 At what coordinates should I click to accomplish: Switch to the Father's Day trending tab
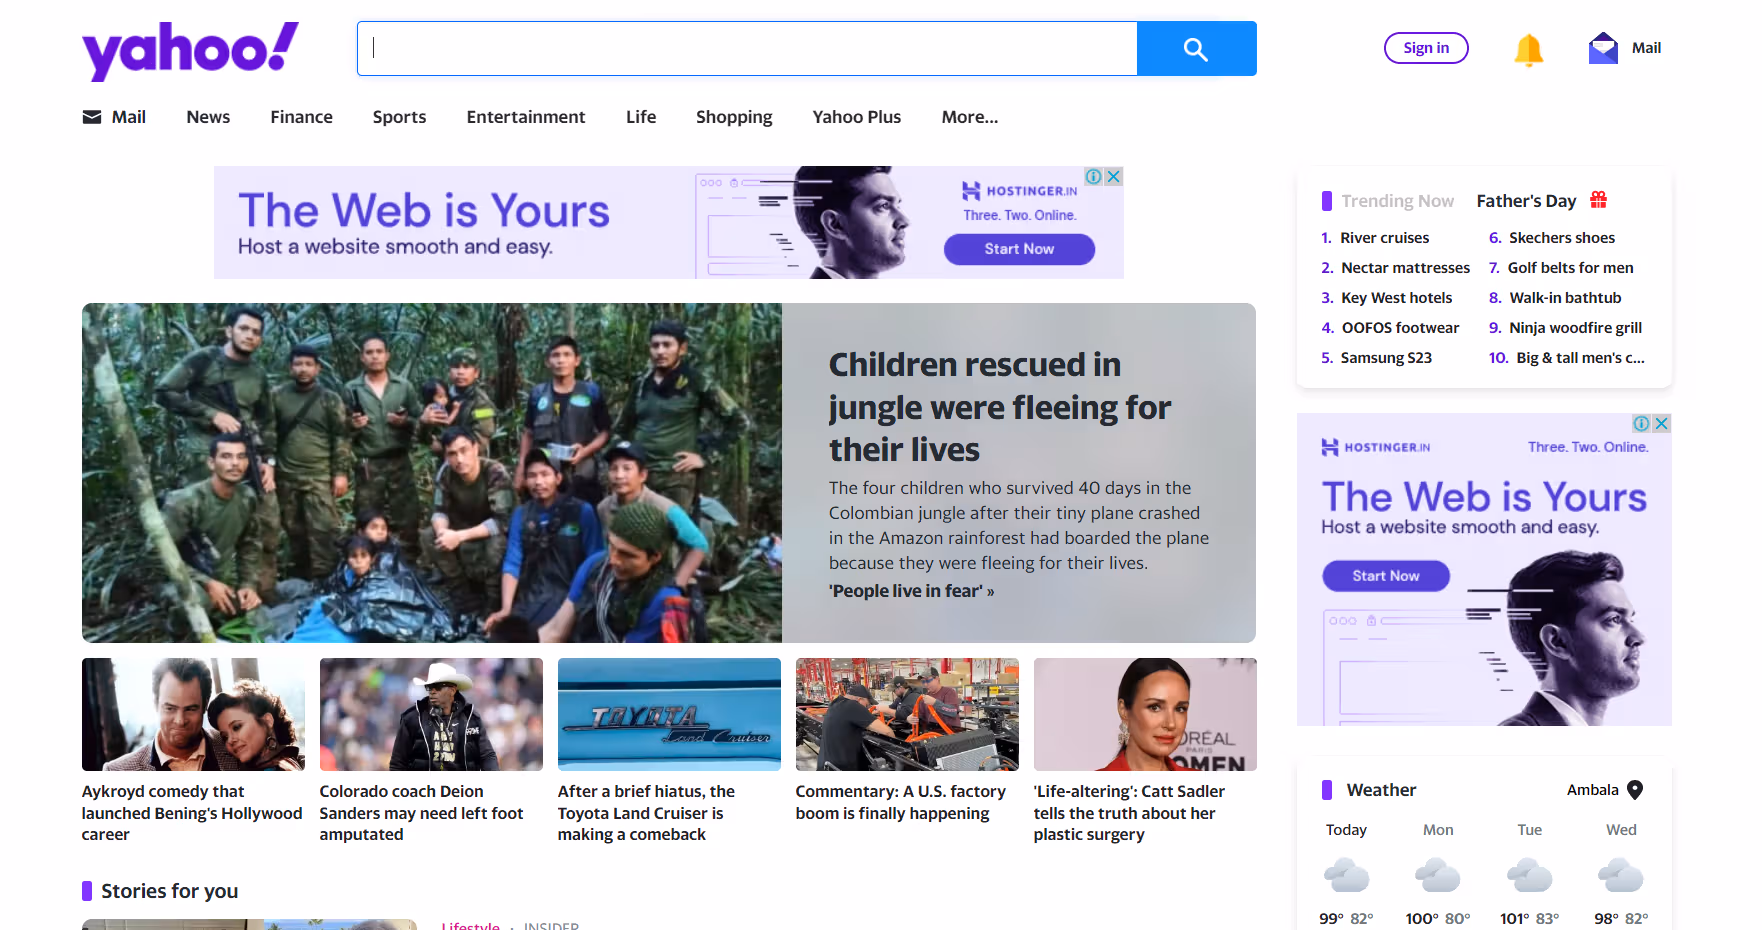coord(1526,201)
